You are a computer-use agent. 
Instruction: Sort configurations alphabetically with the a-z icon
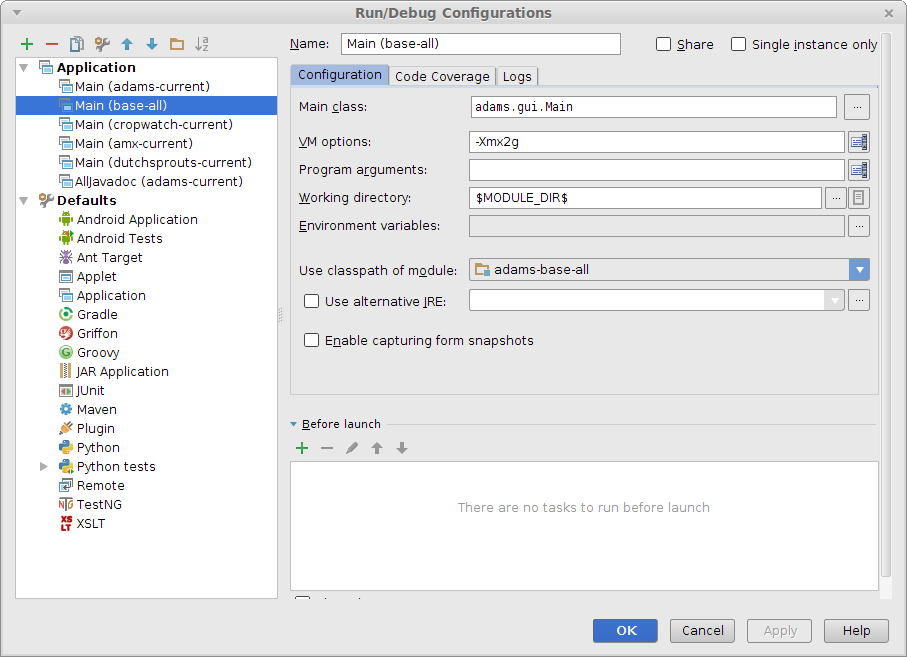[202, 44]
